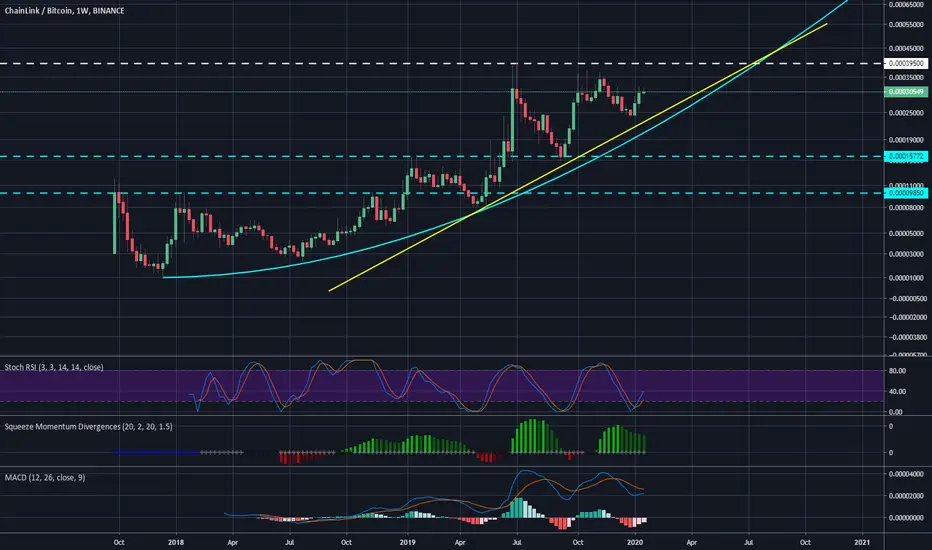This screenshot has height=550, width=932.
Task: Click the 0.00045000 price axis value
Action: 906,49
